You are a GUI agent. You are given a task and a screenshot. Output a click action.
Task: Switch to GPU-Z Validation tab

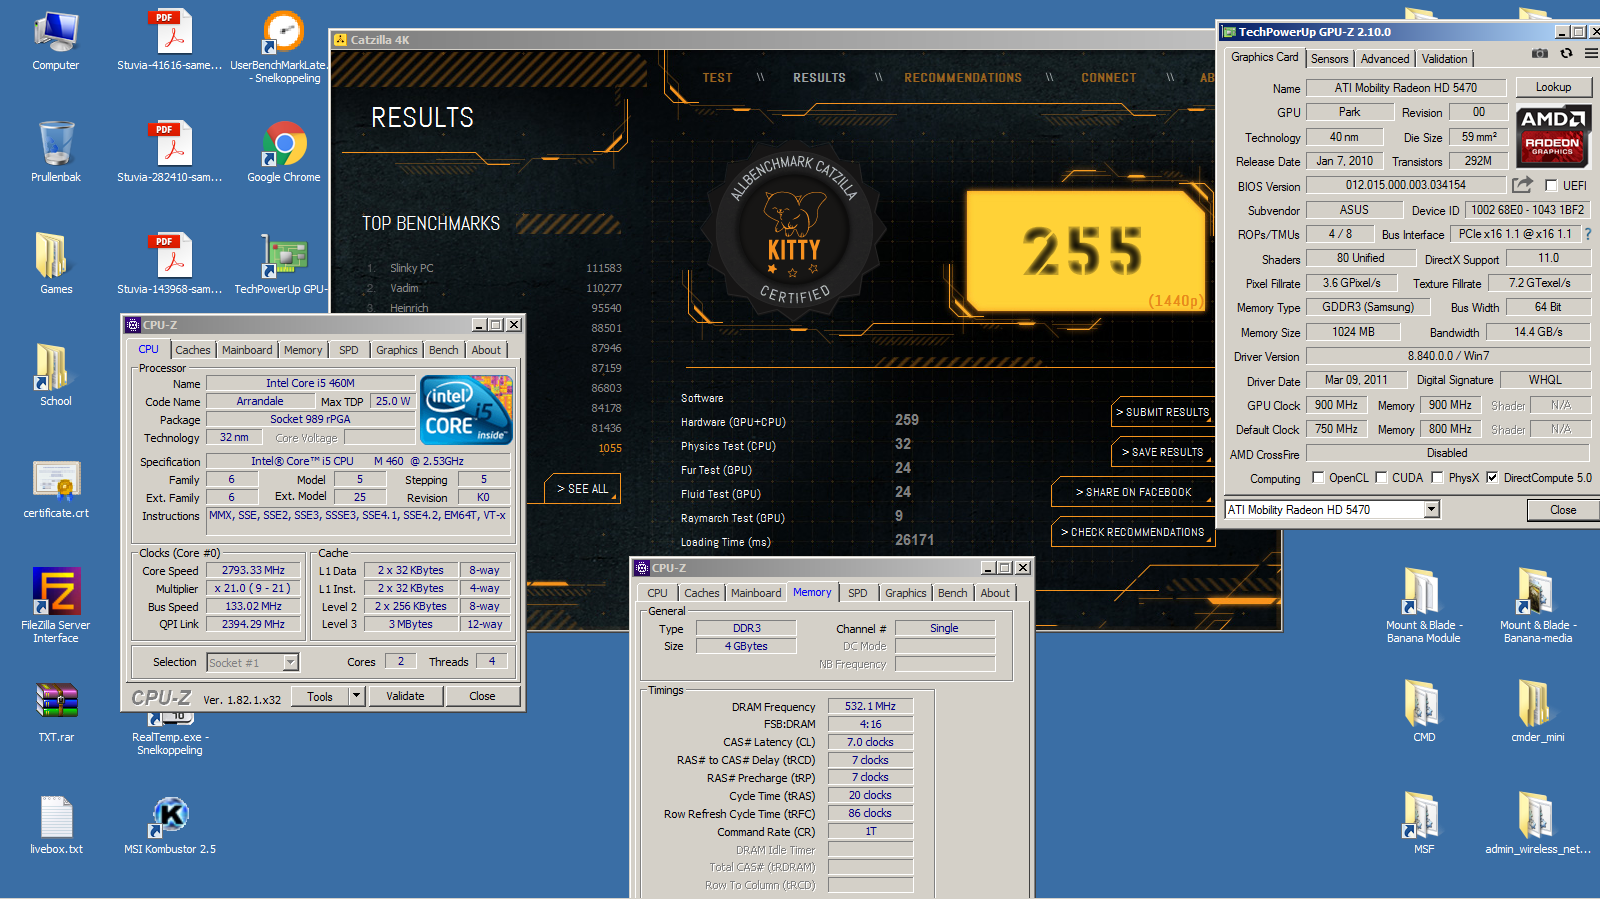tap(1445, 59)
